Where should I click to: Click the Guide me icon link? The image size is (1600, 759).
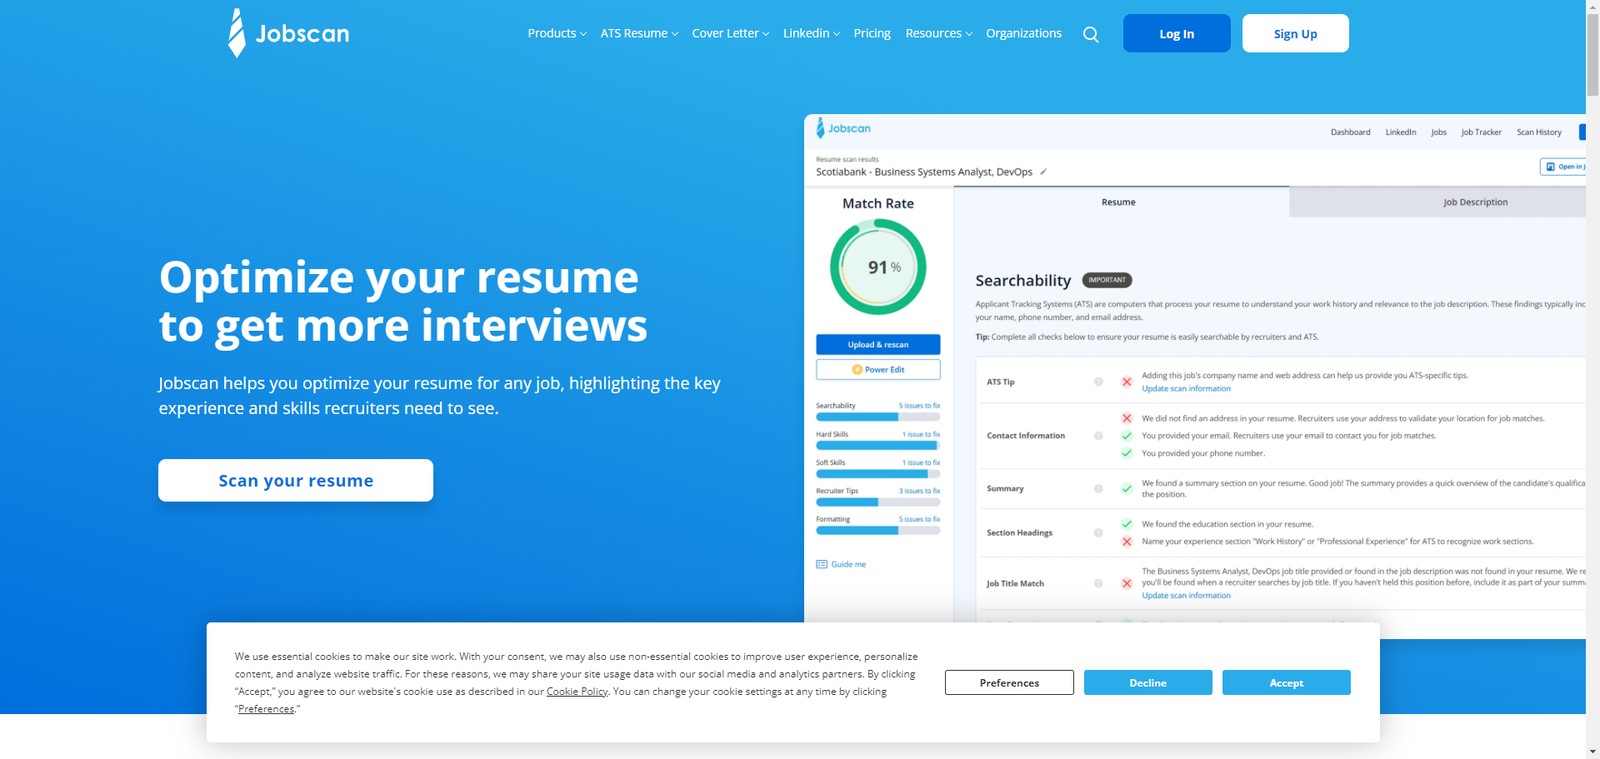pos(841,564)
